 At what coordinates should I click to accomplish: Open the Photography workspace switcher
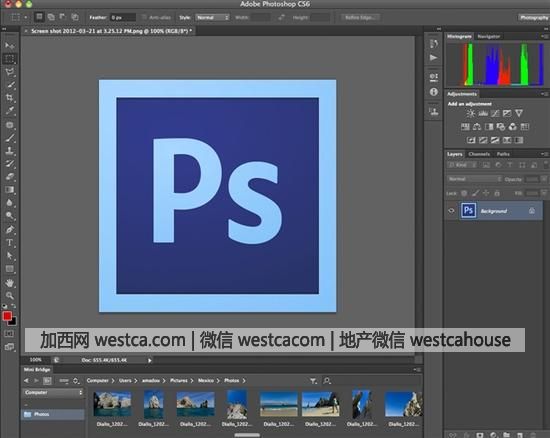pyautogui.click(x=534, y=17)
